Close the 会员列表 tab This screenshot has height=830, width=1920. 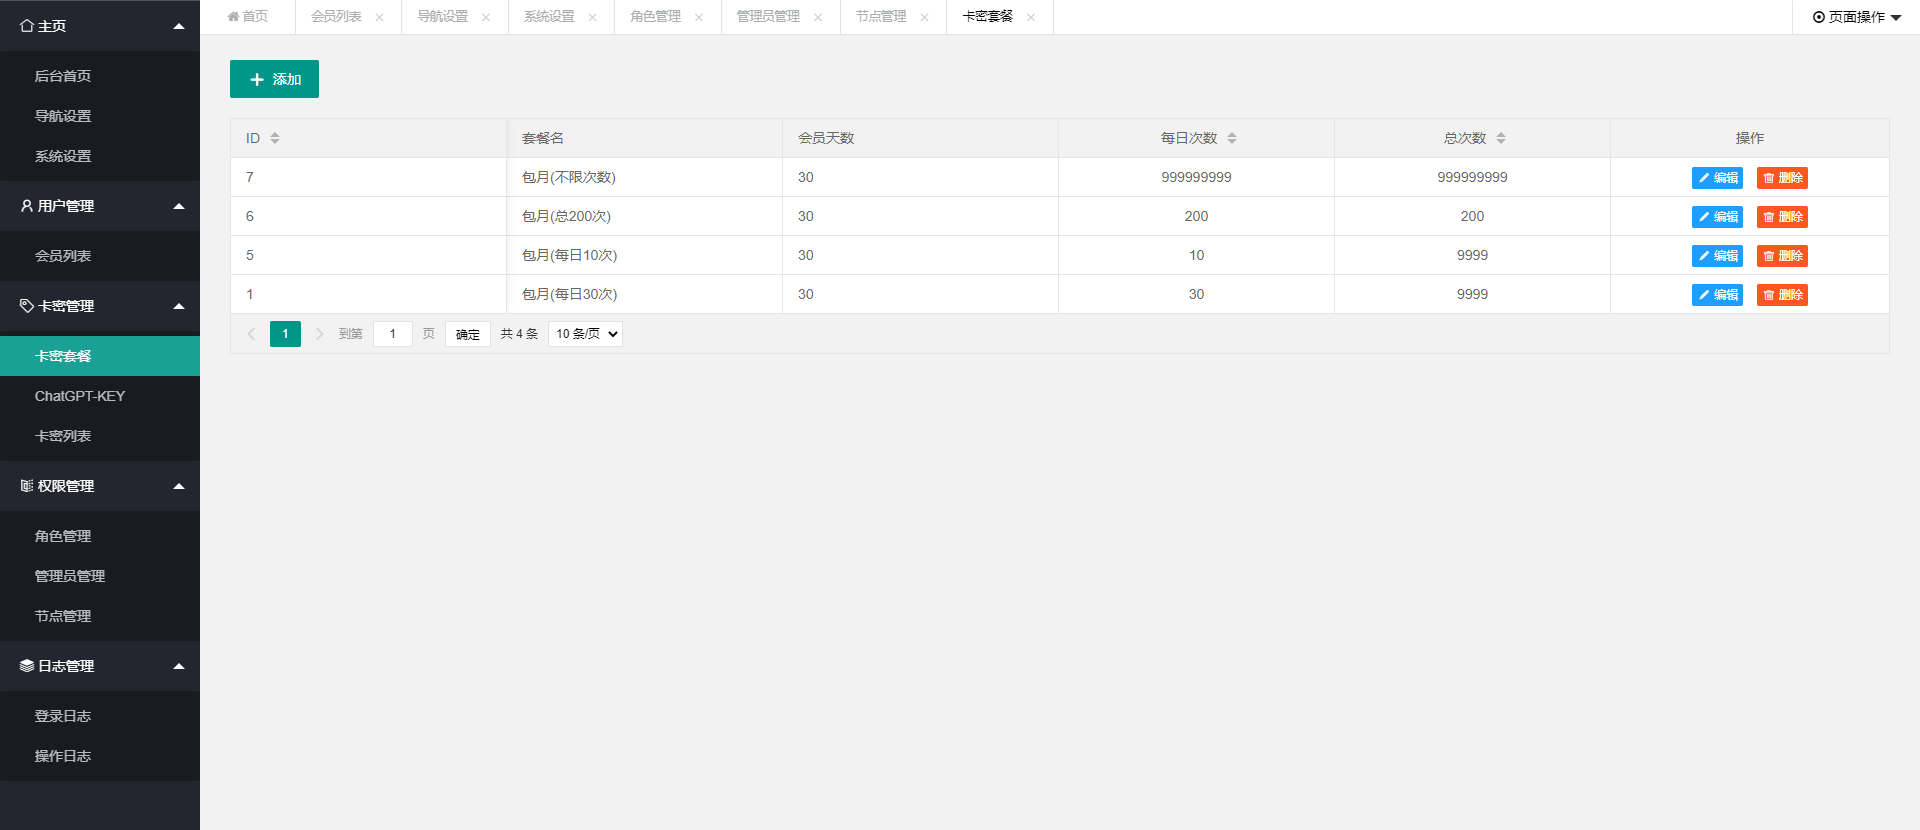(x=379, y=17)
